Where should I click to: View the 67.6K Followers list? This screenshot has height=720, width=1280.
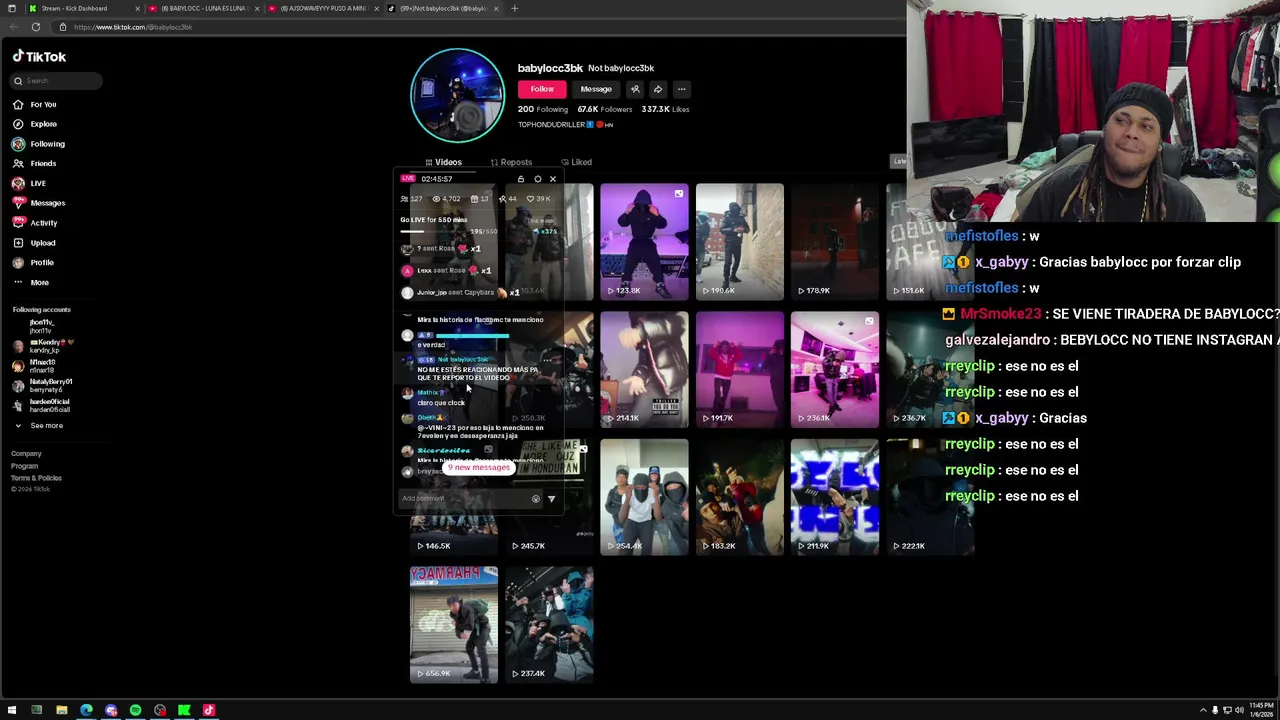pos(604,109)
